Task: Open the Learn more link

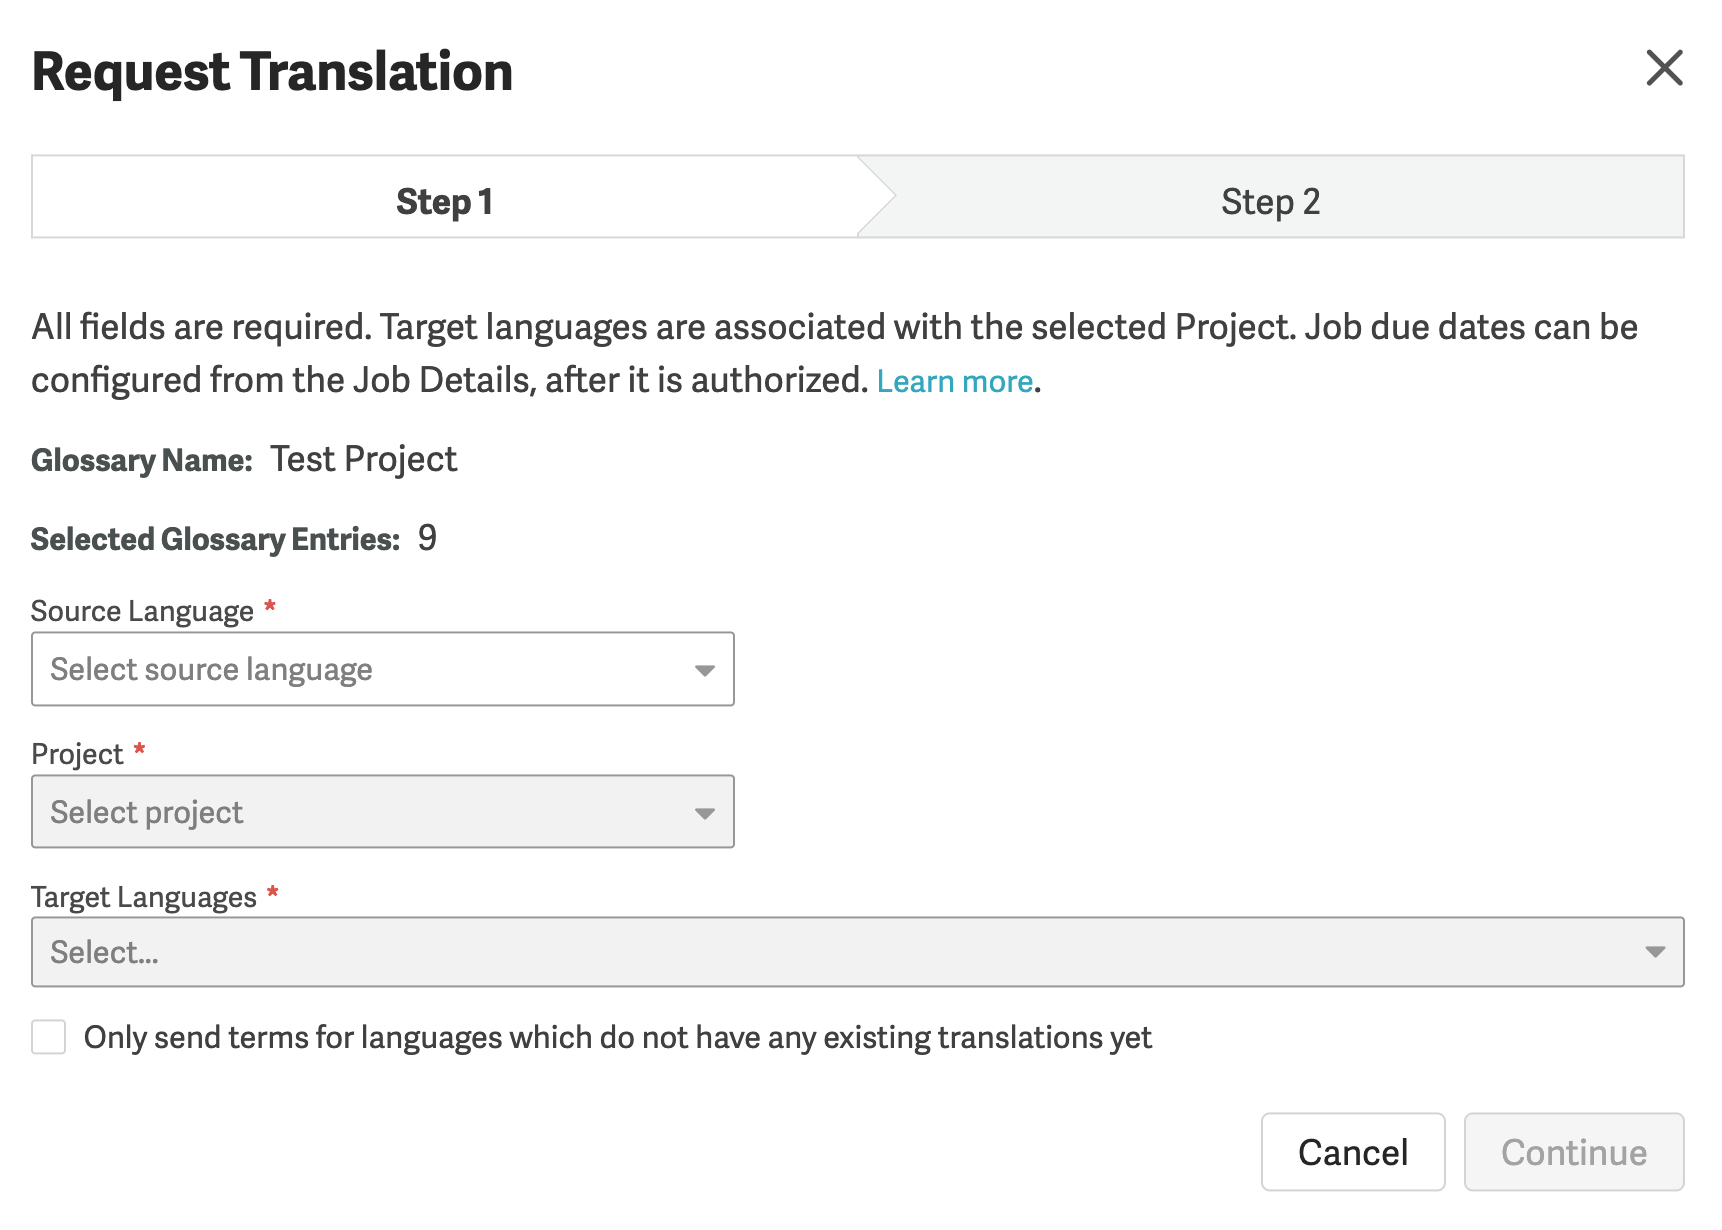Action: click(x=954, y=381)
